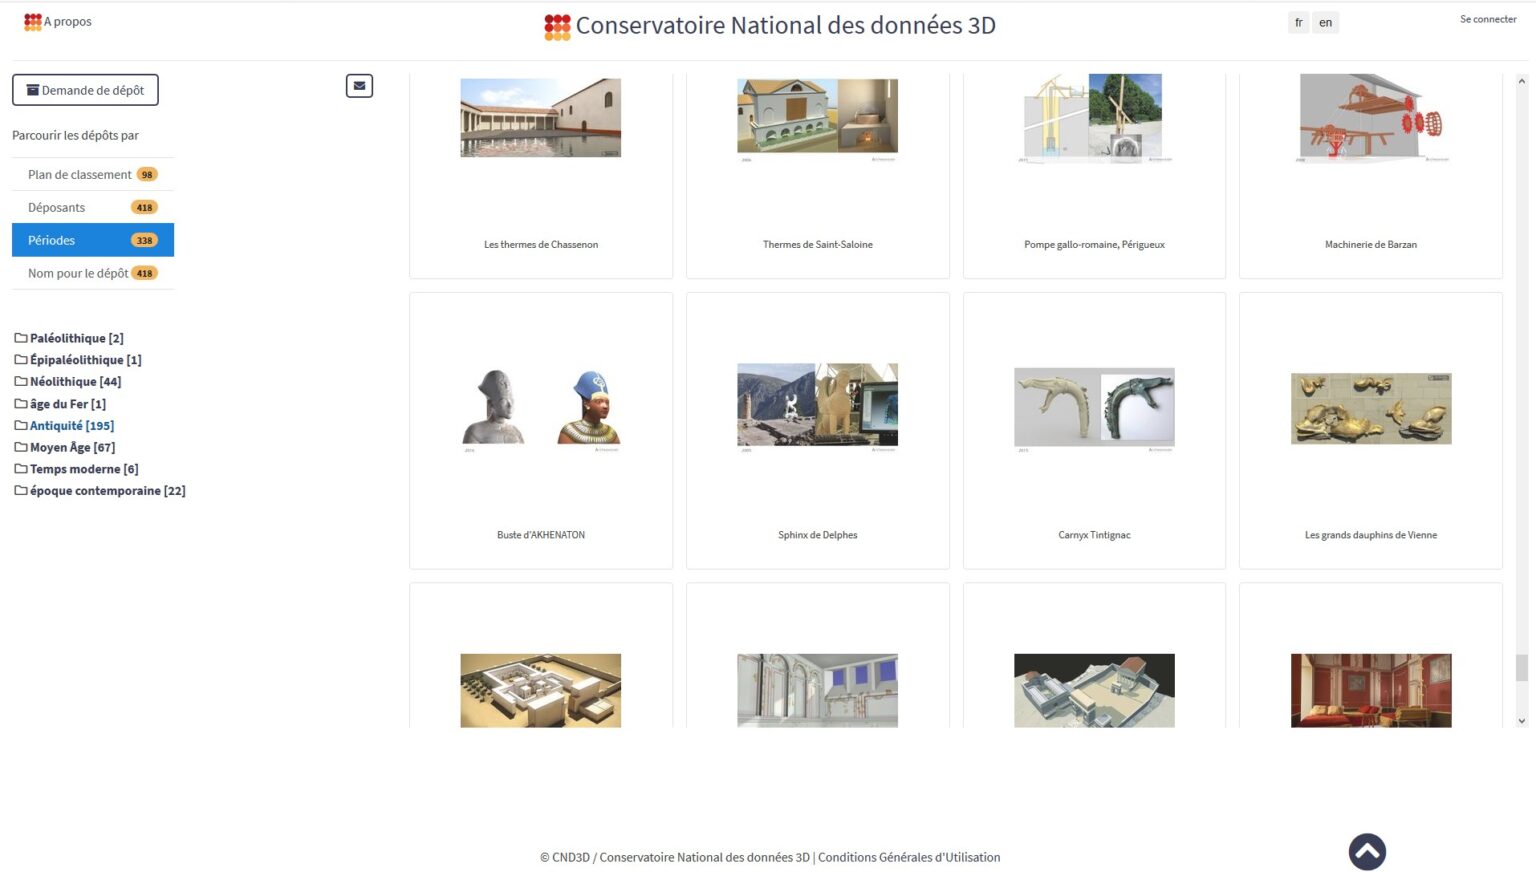Click the scrollbar down arrow
The image size is (1536, 872).
[x=1521, y=720]
